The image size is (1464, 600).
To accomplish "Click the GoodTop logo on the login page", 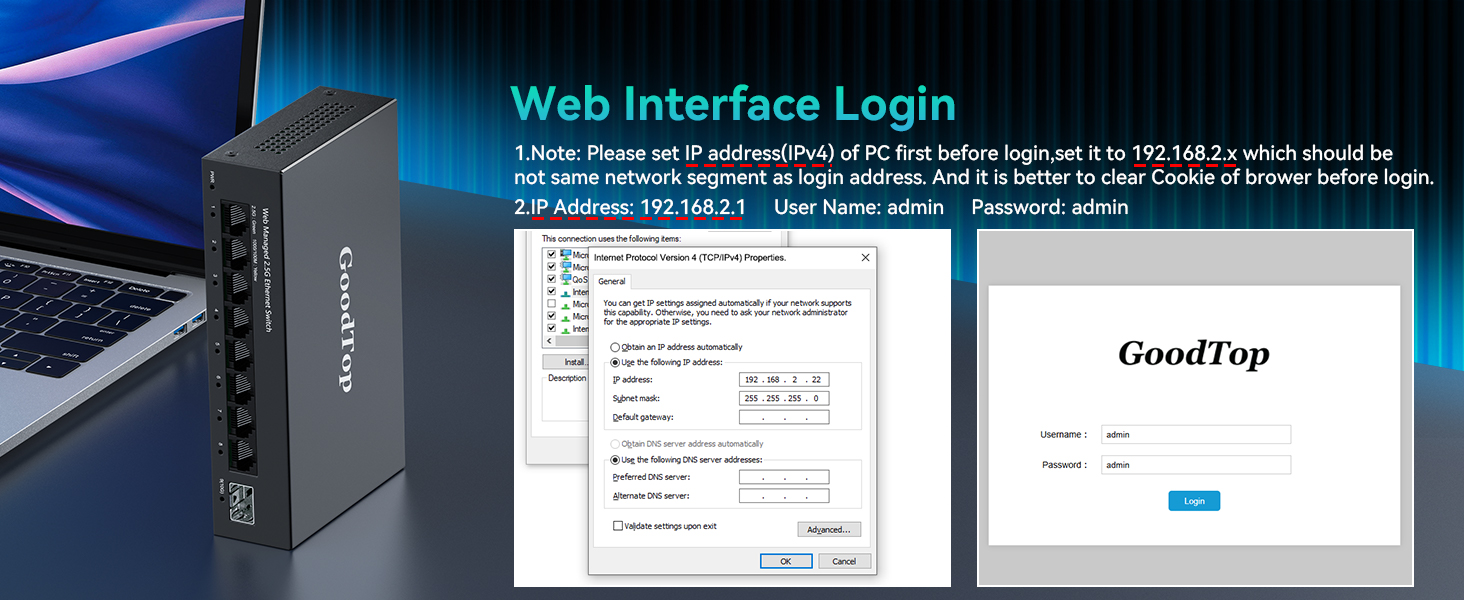I will (x=1194, y=355).
